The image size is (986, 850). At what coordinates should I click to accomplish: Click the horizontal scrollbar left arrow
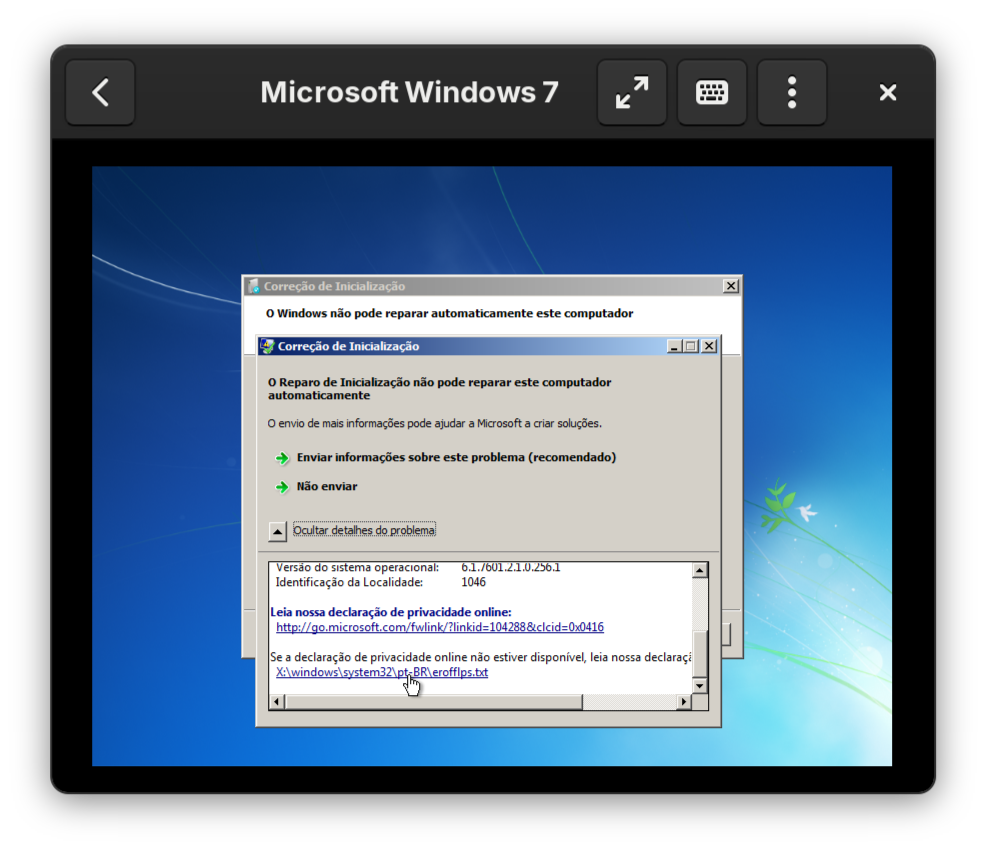point(277,702)
